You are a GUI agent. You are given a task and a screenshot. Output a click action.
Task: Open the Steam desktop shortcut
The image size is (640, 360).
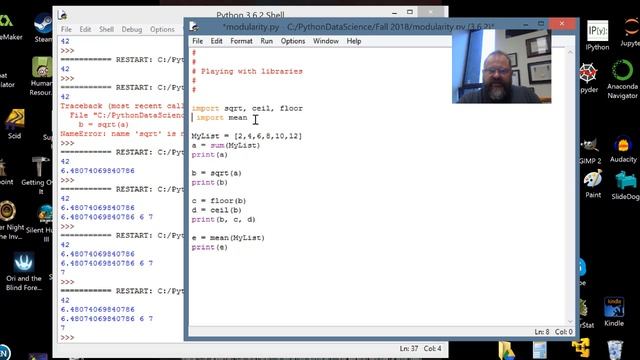pos(42,27)
